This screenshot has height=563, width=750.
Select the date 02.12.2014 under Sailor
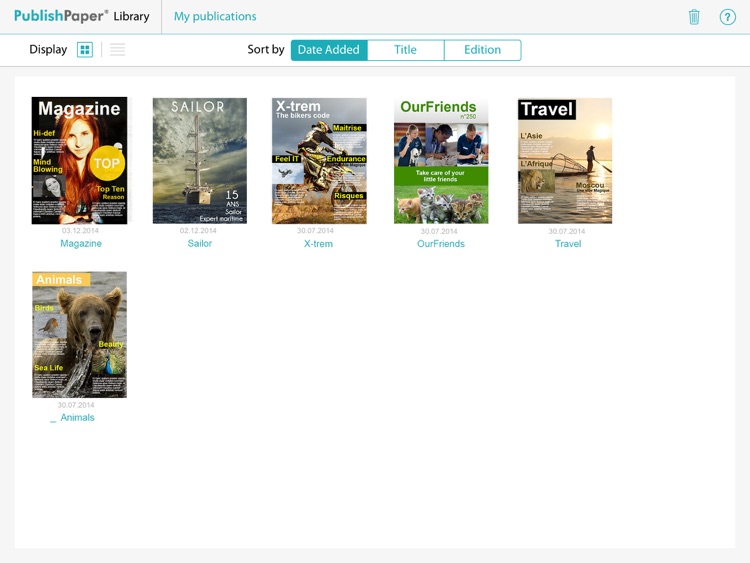pos(198,231)
